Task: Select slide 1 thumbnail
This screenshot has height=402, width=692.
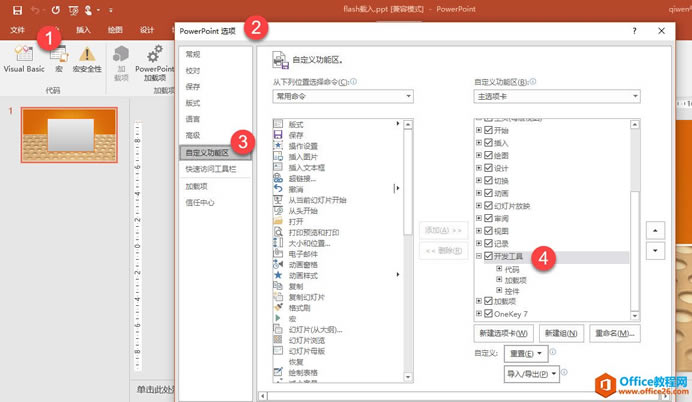Action: click(x=69, y=135)
